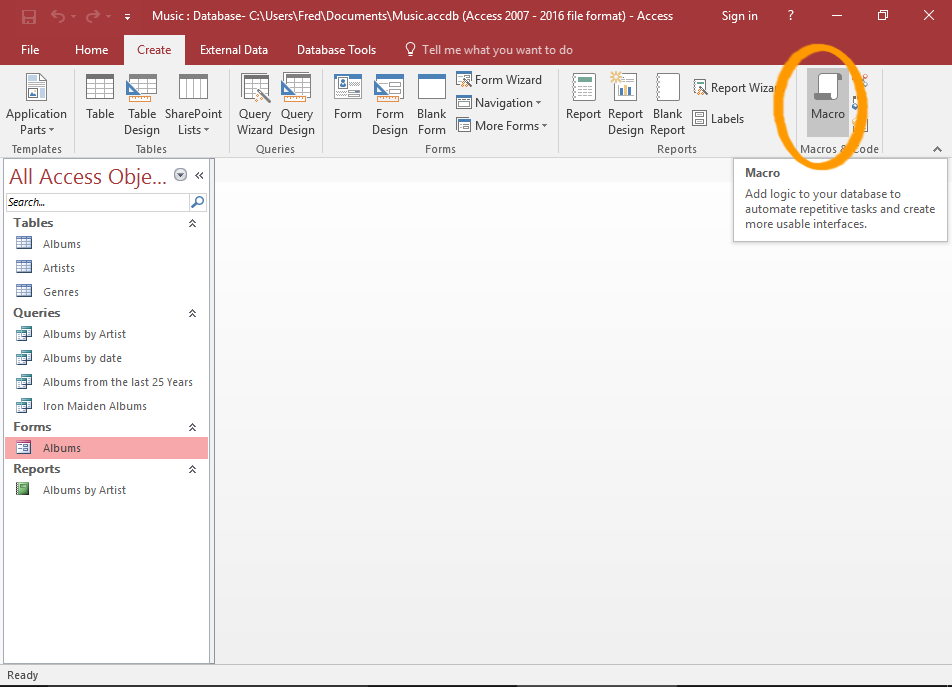Collapse the navigation pane with the double chevron
The width and height of the screenshot is (952, 687).
pos(199,175)
